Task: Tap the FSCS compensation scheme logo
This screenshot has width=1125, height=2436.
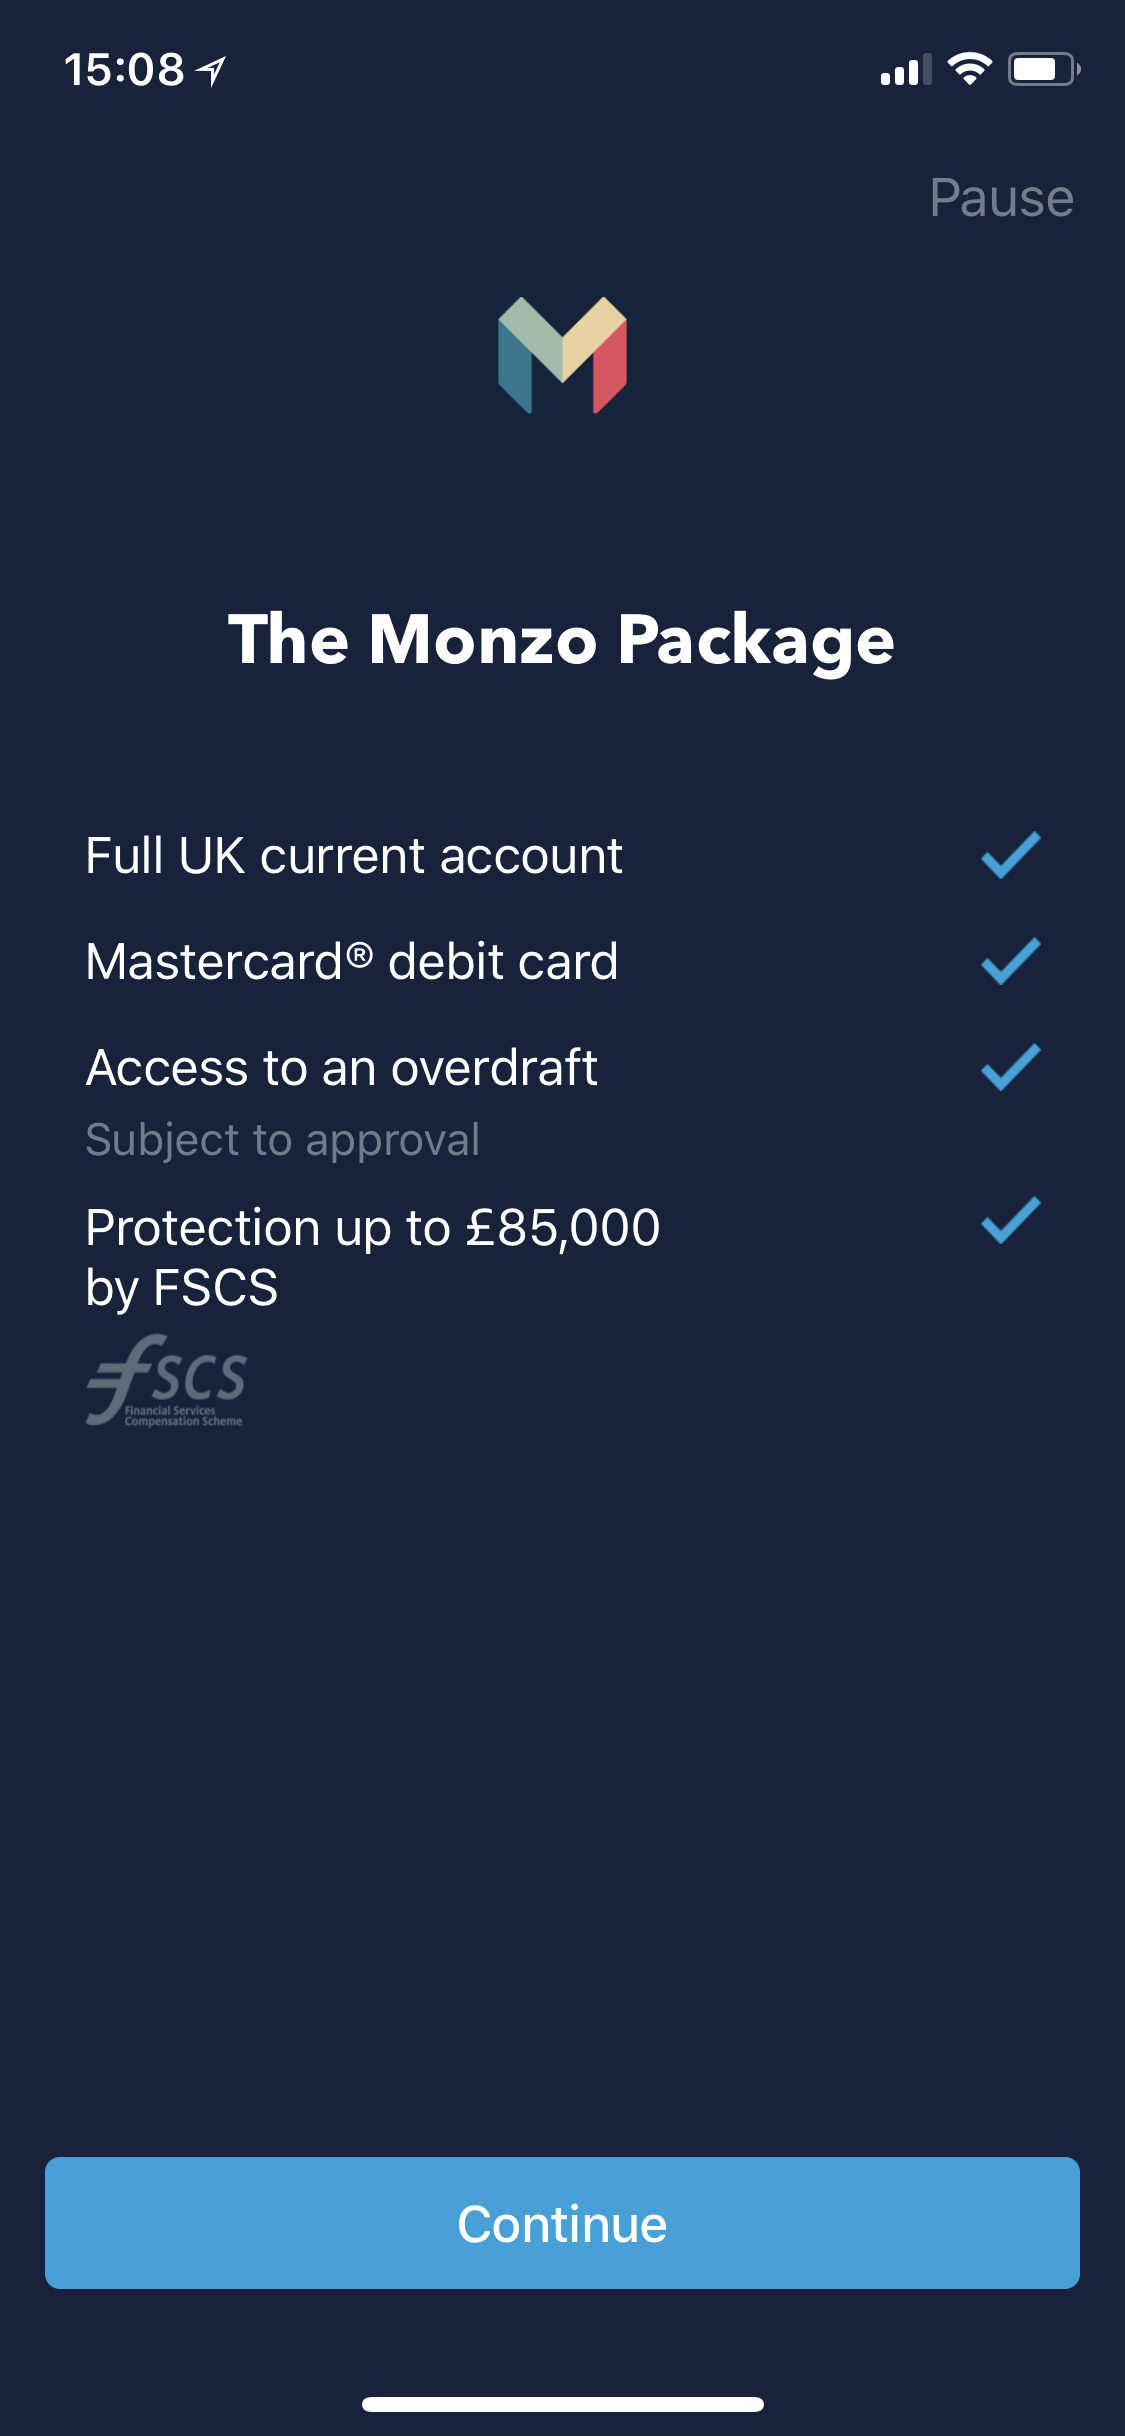Action: pos(166,1381)
